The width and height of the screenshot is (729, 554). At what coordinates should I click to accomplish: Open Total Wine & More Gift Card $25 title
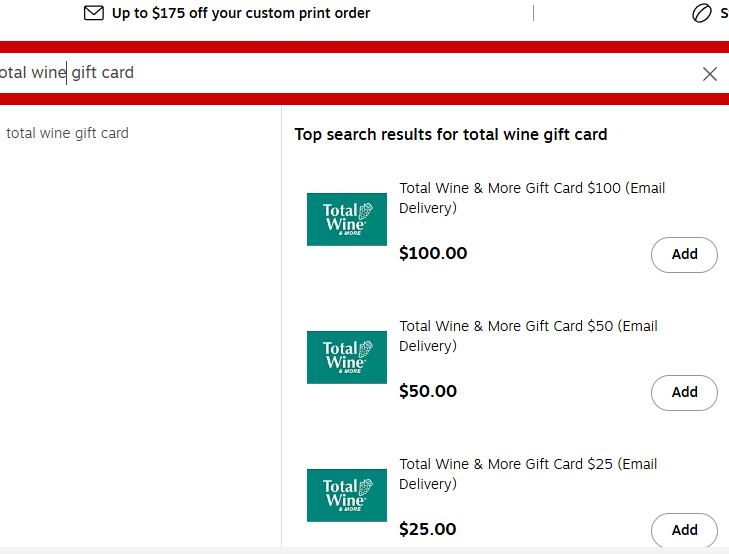tap(528, 474)
